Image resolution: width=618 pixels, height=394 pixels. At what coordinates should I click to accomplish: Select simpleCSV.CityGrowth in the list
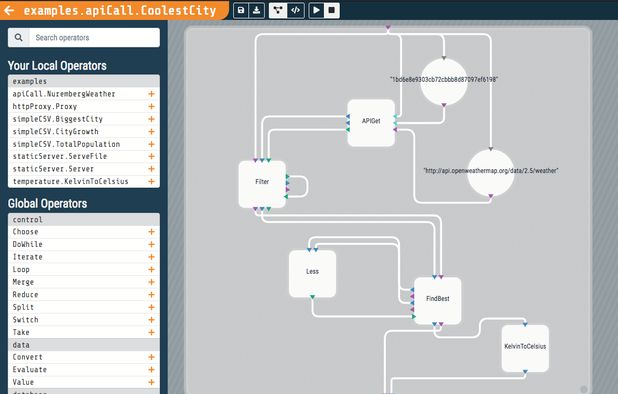[x=84, y=132]
